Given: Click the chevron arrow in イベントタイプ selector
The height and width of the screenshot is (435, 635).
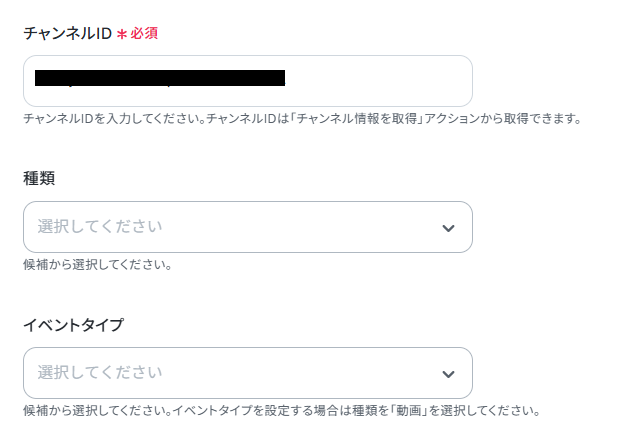Looking at the screenshot, I should 448,374.
